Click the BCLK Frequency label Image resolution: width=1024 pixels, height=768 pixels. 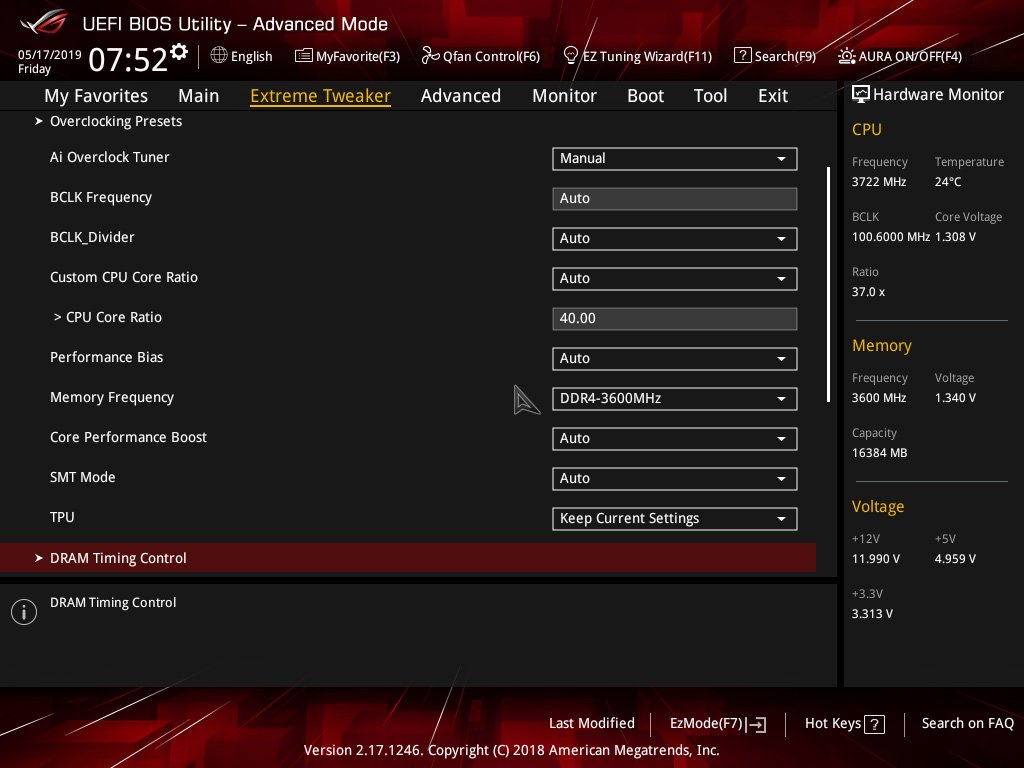[101, 197]
